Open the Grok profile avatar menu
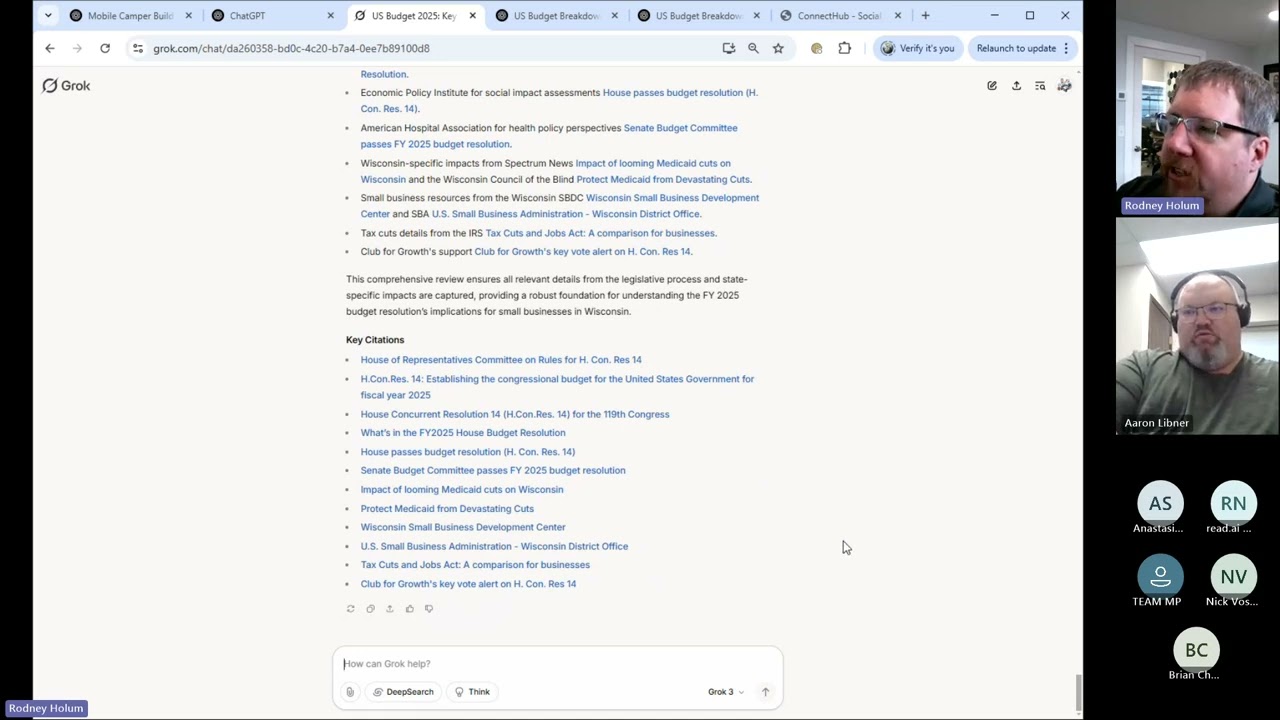This screenshot has height=720, width=1280. point(1064,86)
